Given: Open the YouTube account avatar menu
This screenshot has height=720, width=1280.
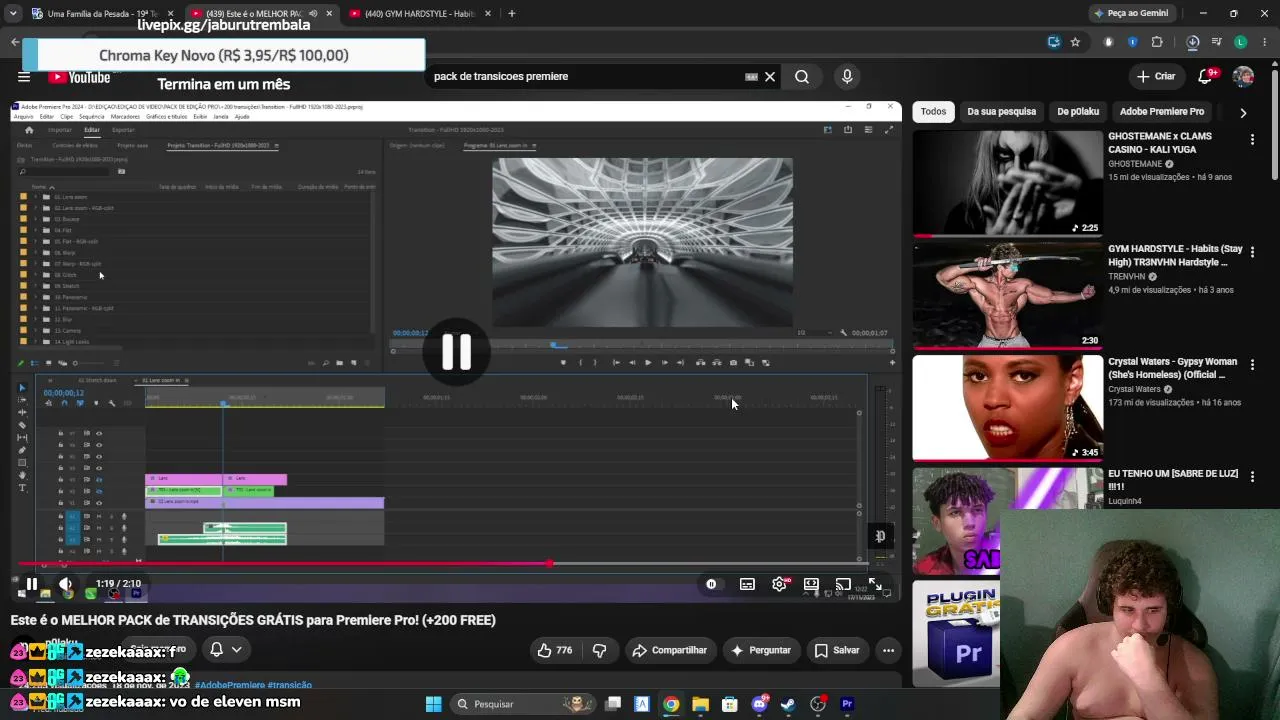Looking at the screenshot, I should [1243, 77].
